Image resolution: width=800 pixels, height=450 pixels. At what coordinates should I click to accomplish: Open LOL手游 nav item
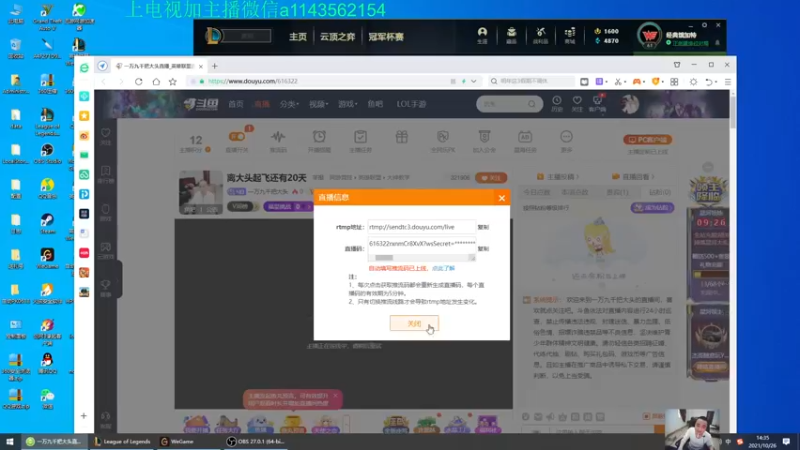click(x=411, y=104)
